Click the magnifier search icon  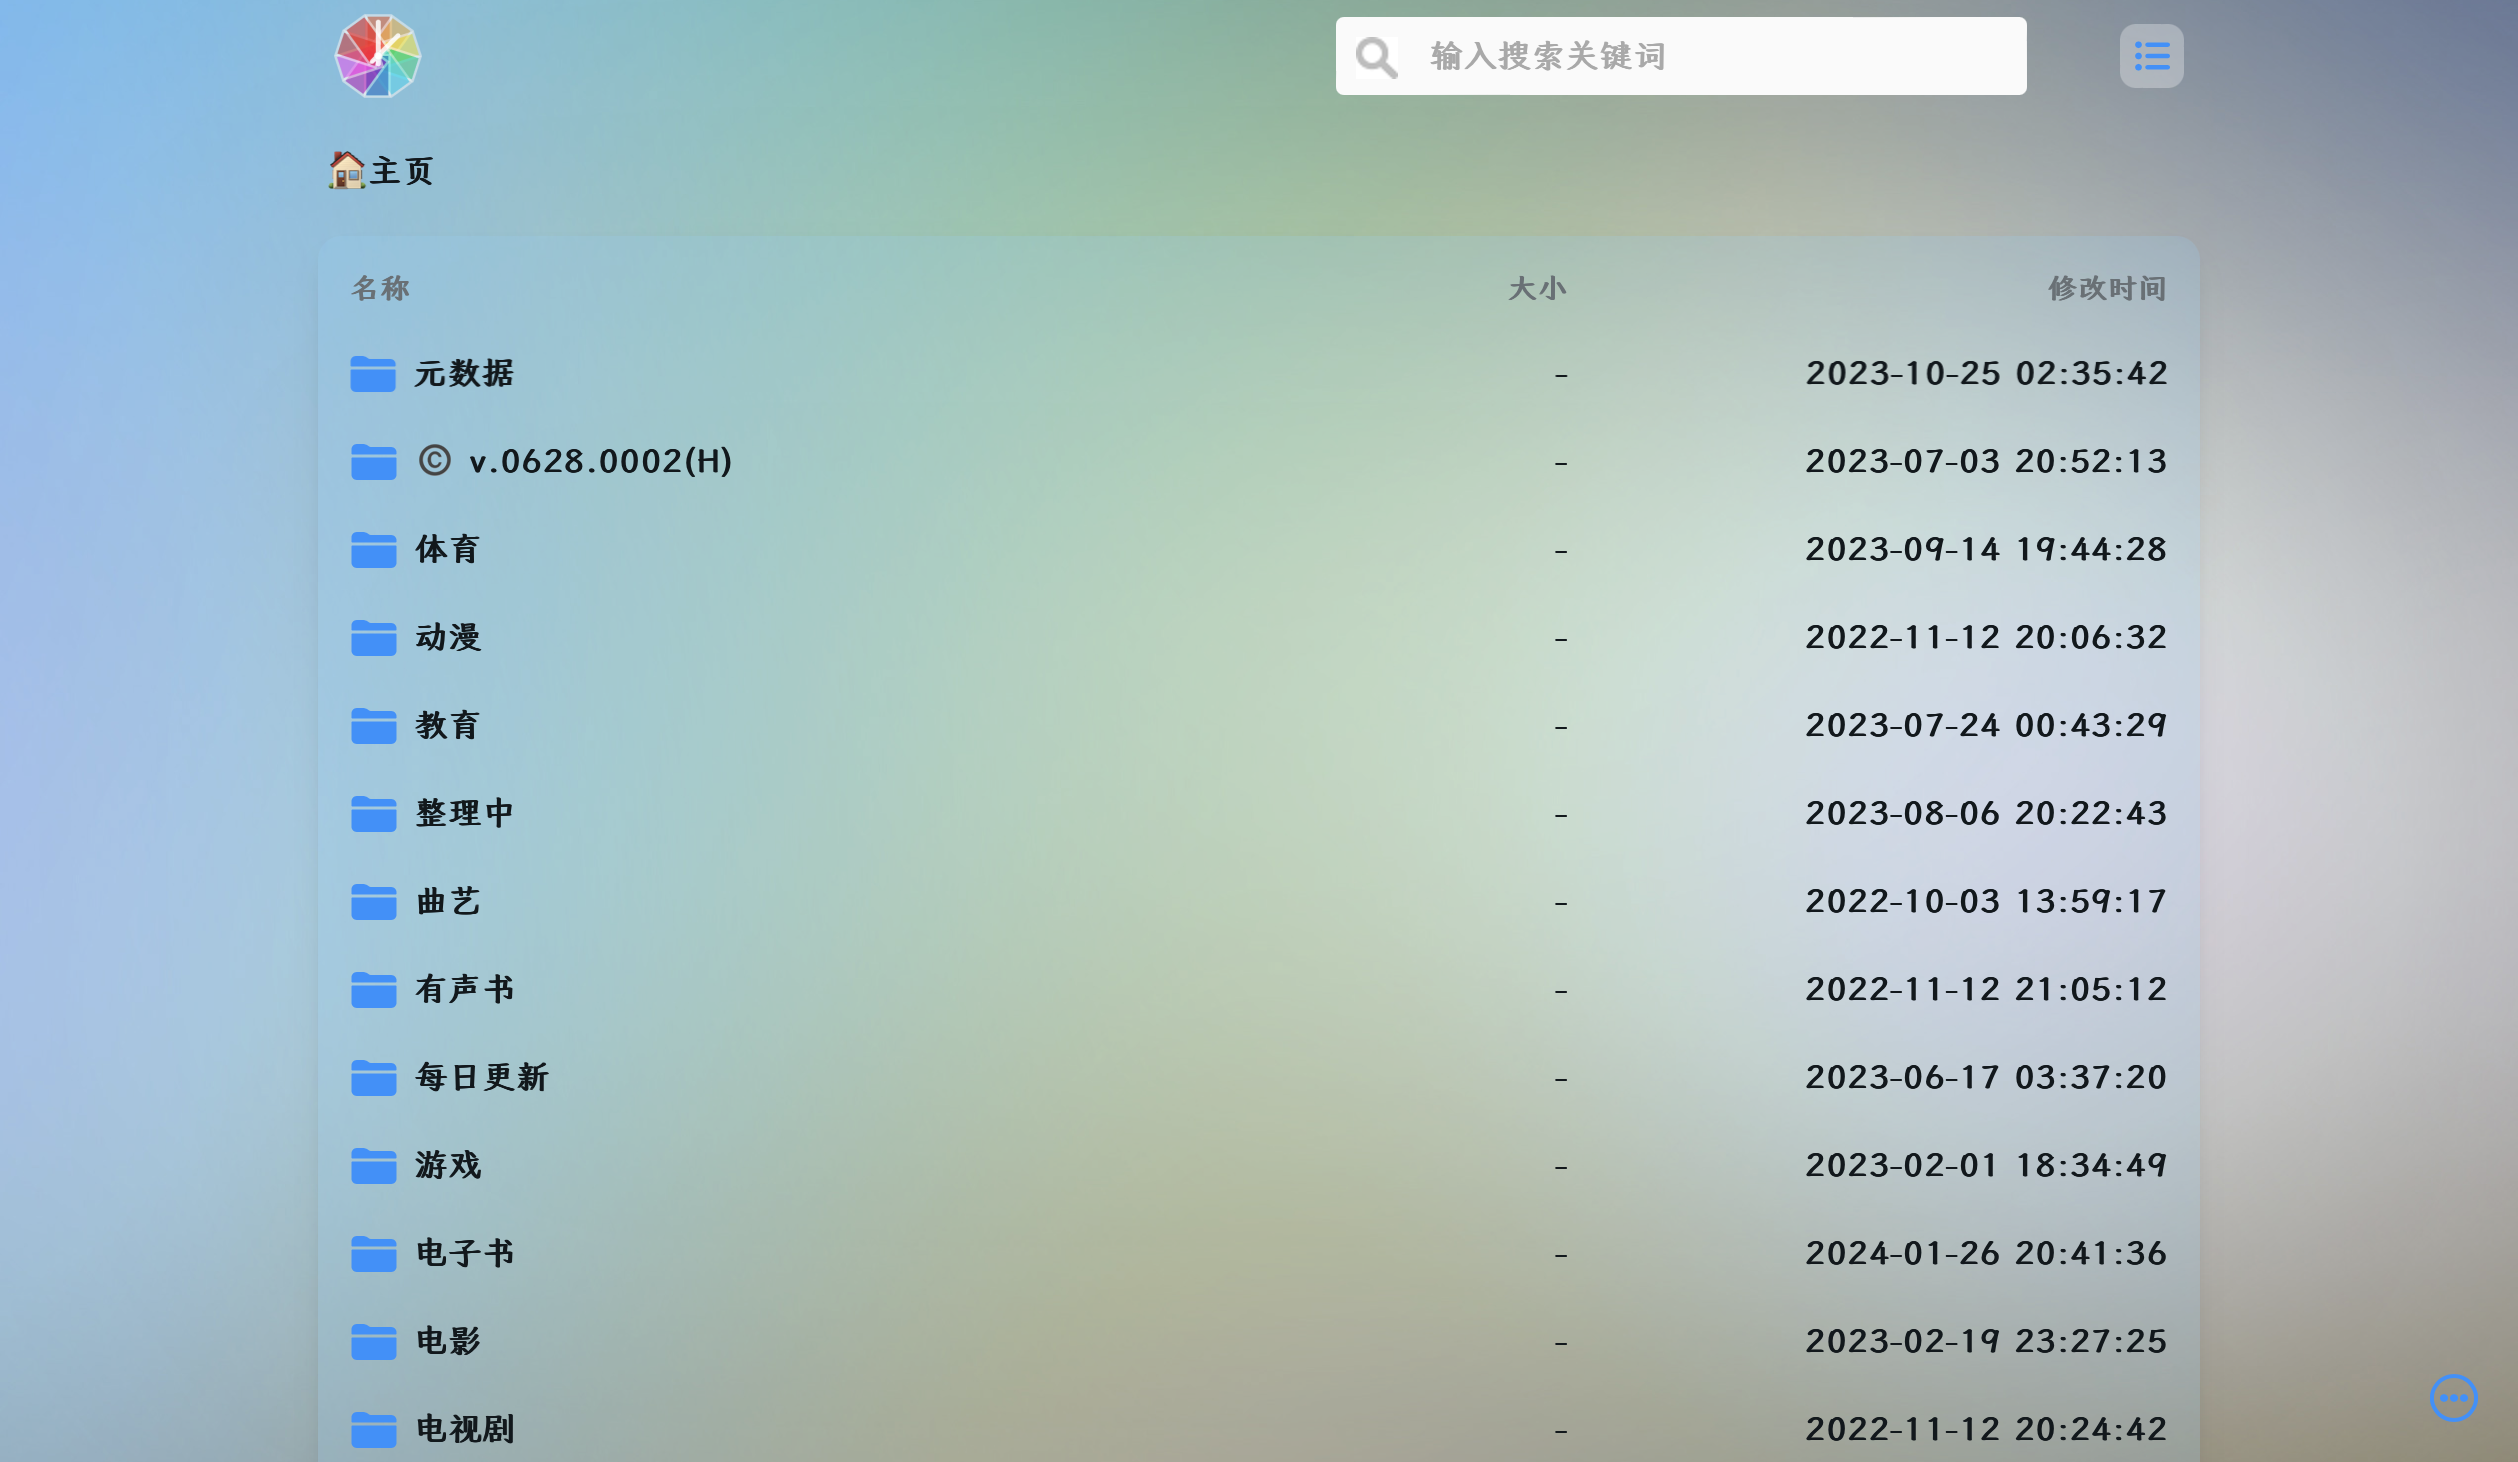click(x=1376, y=57)
